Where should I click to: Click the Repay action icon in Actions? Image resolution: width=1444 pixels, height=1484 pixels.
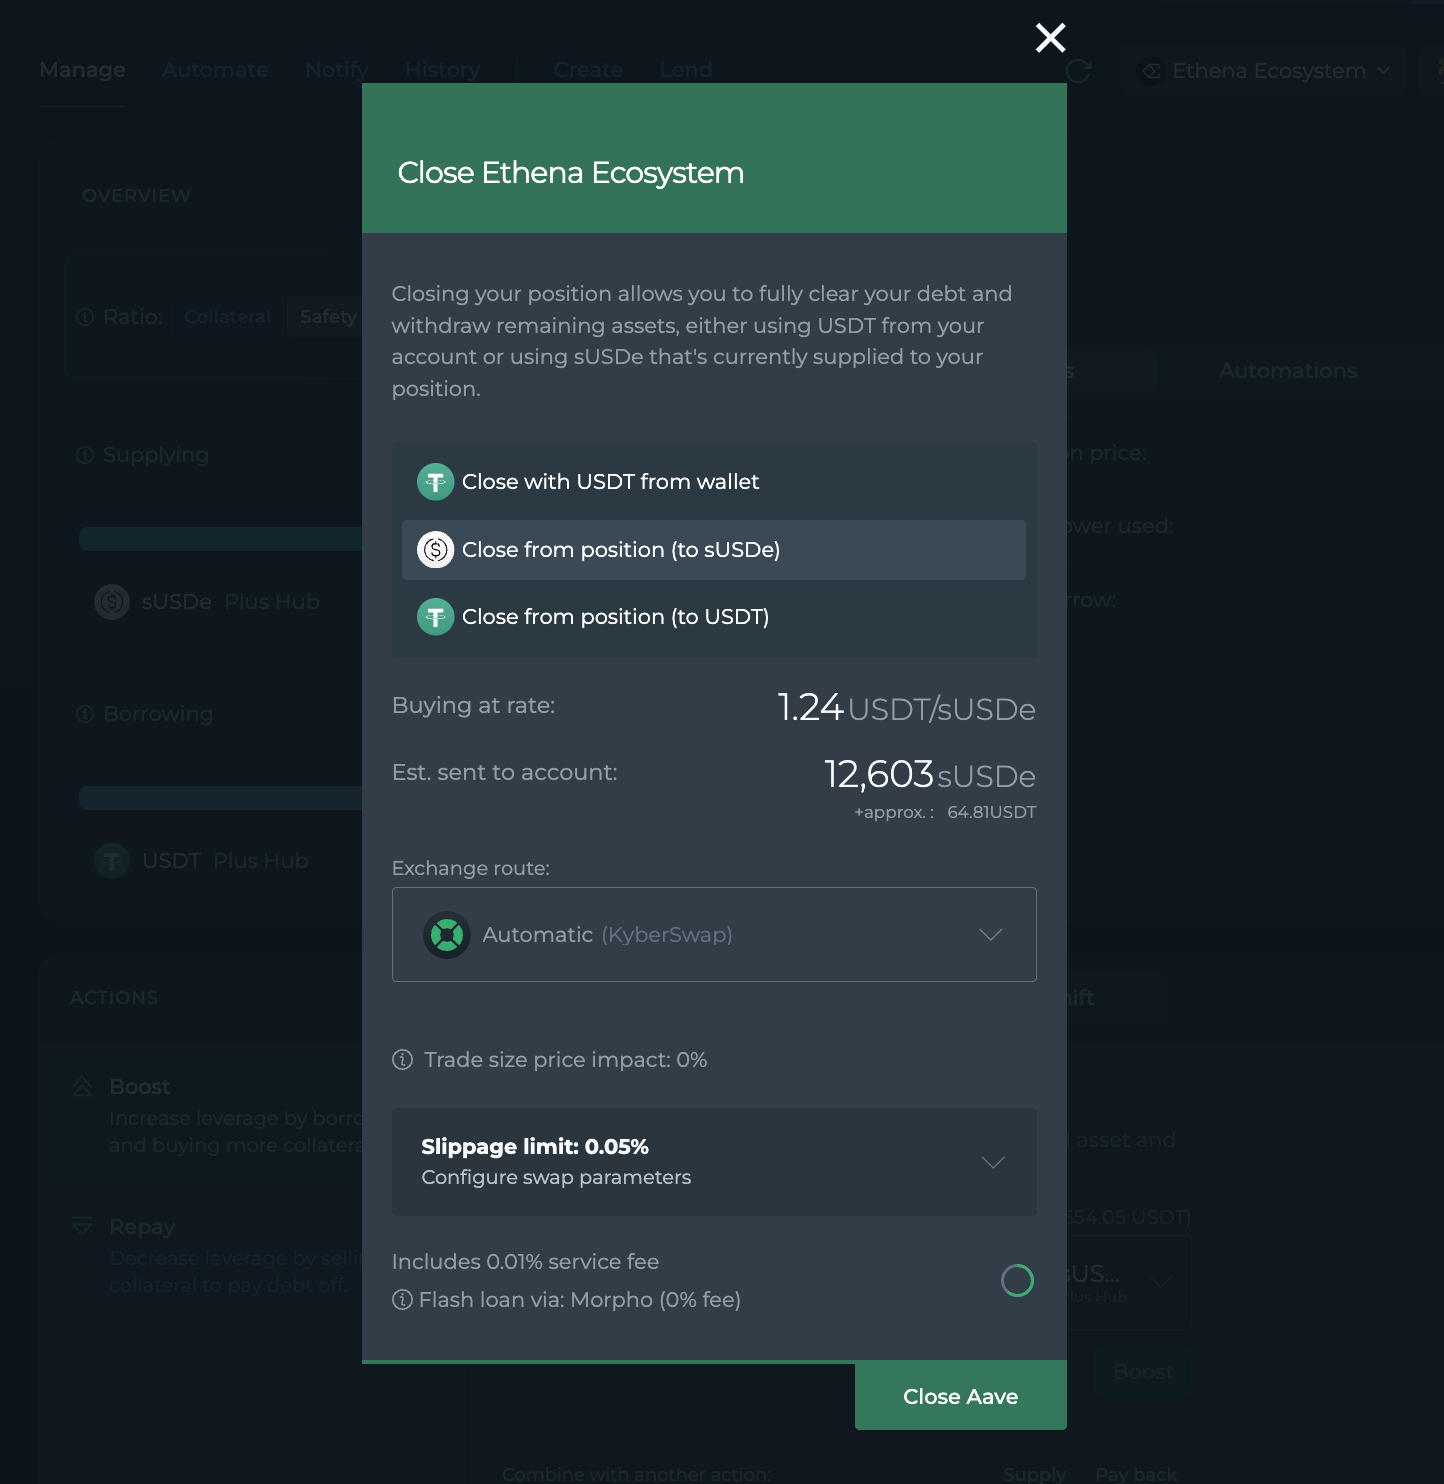[82, 1227]
